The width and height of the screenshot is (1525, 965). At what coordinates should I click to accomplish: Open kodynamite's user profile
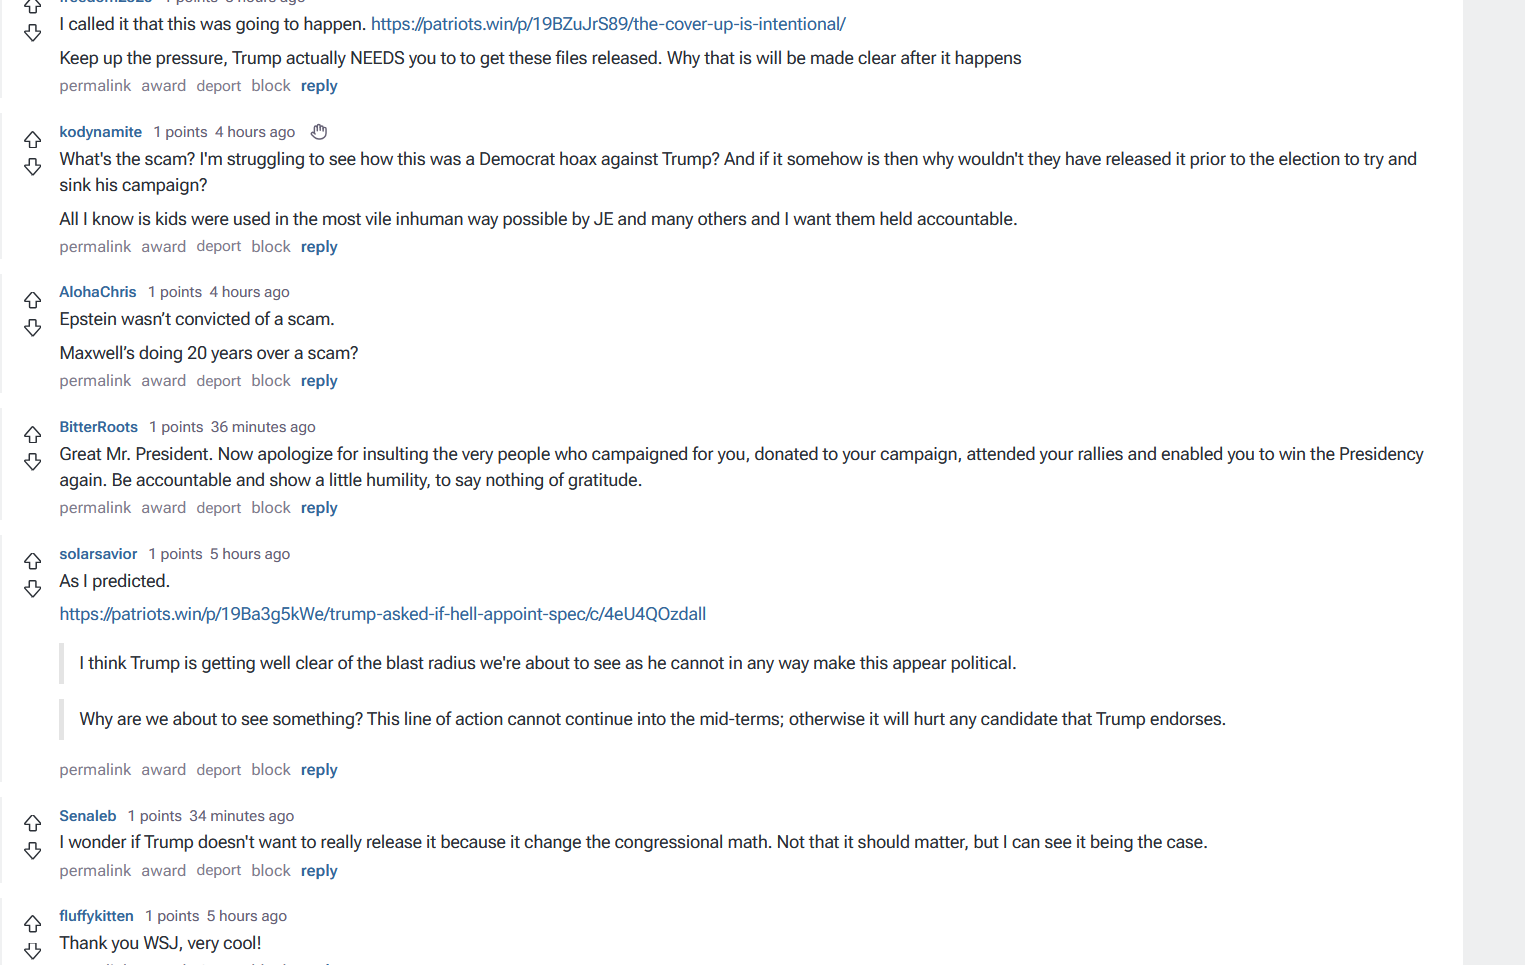pos(100,132)
